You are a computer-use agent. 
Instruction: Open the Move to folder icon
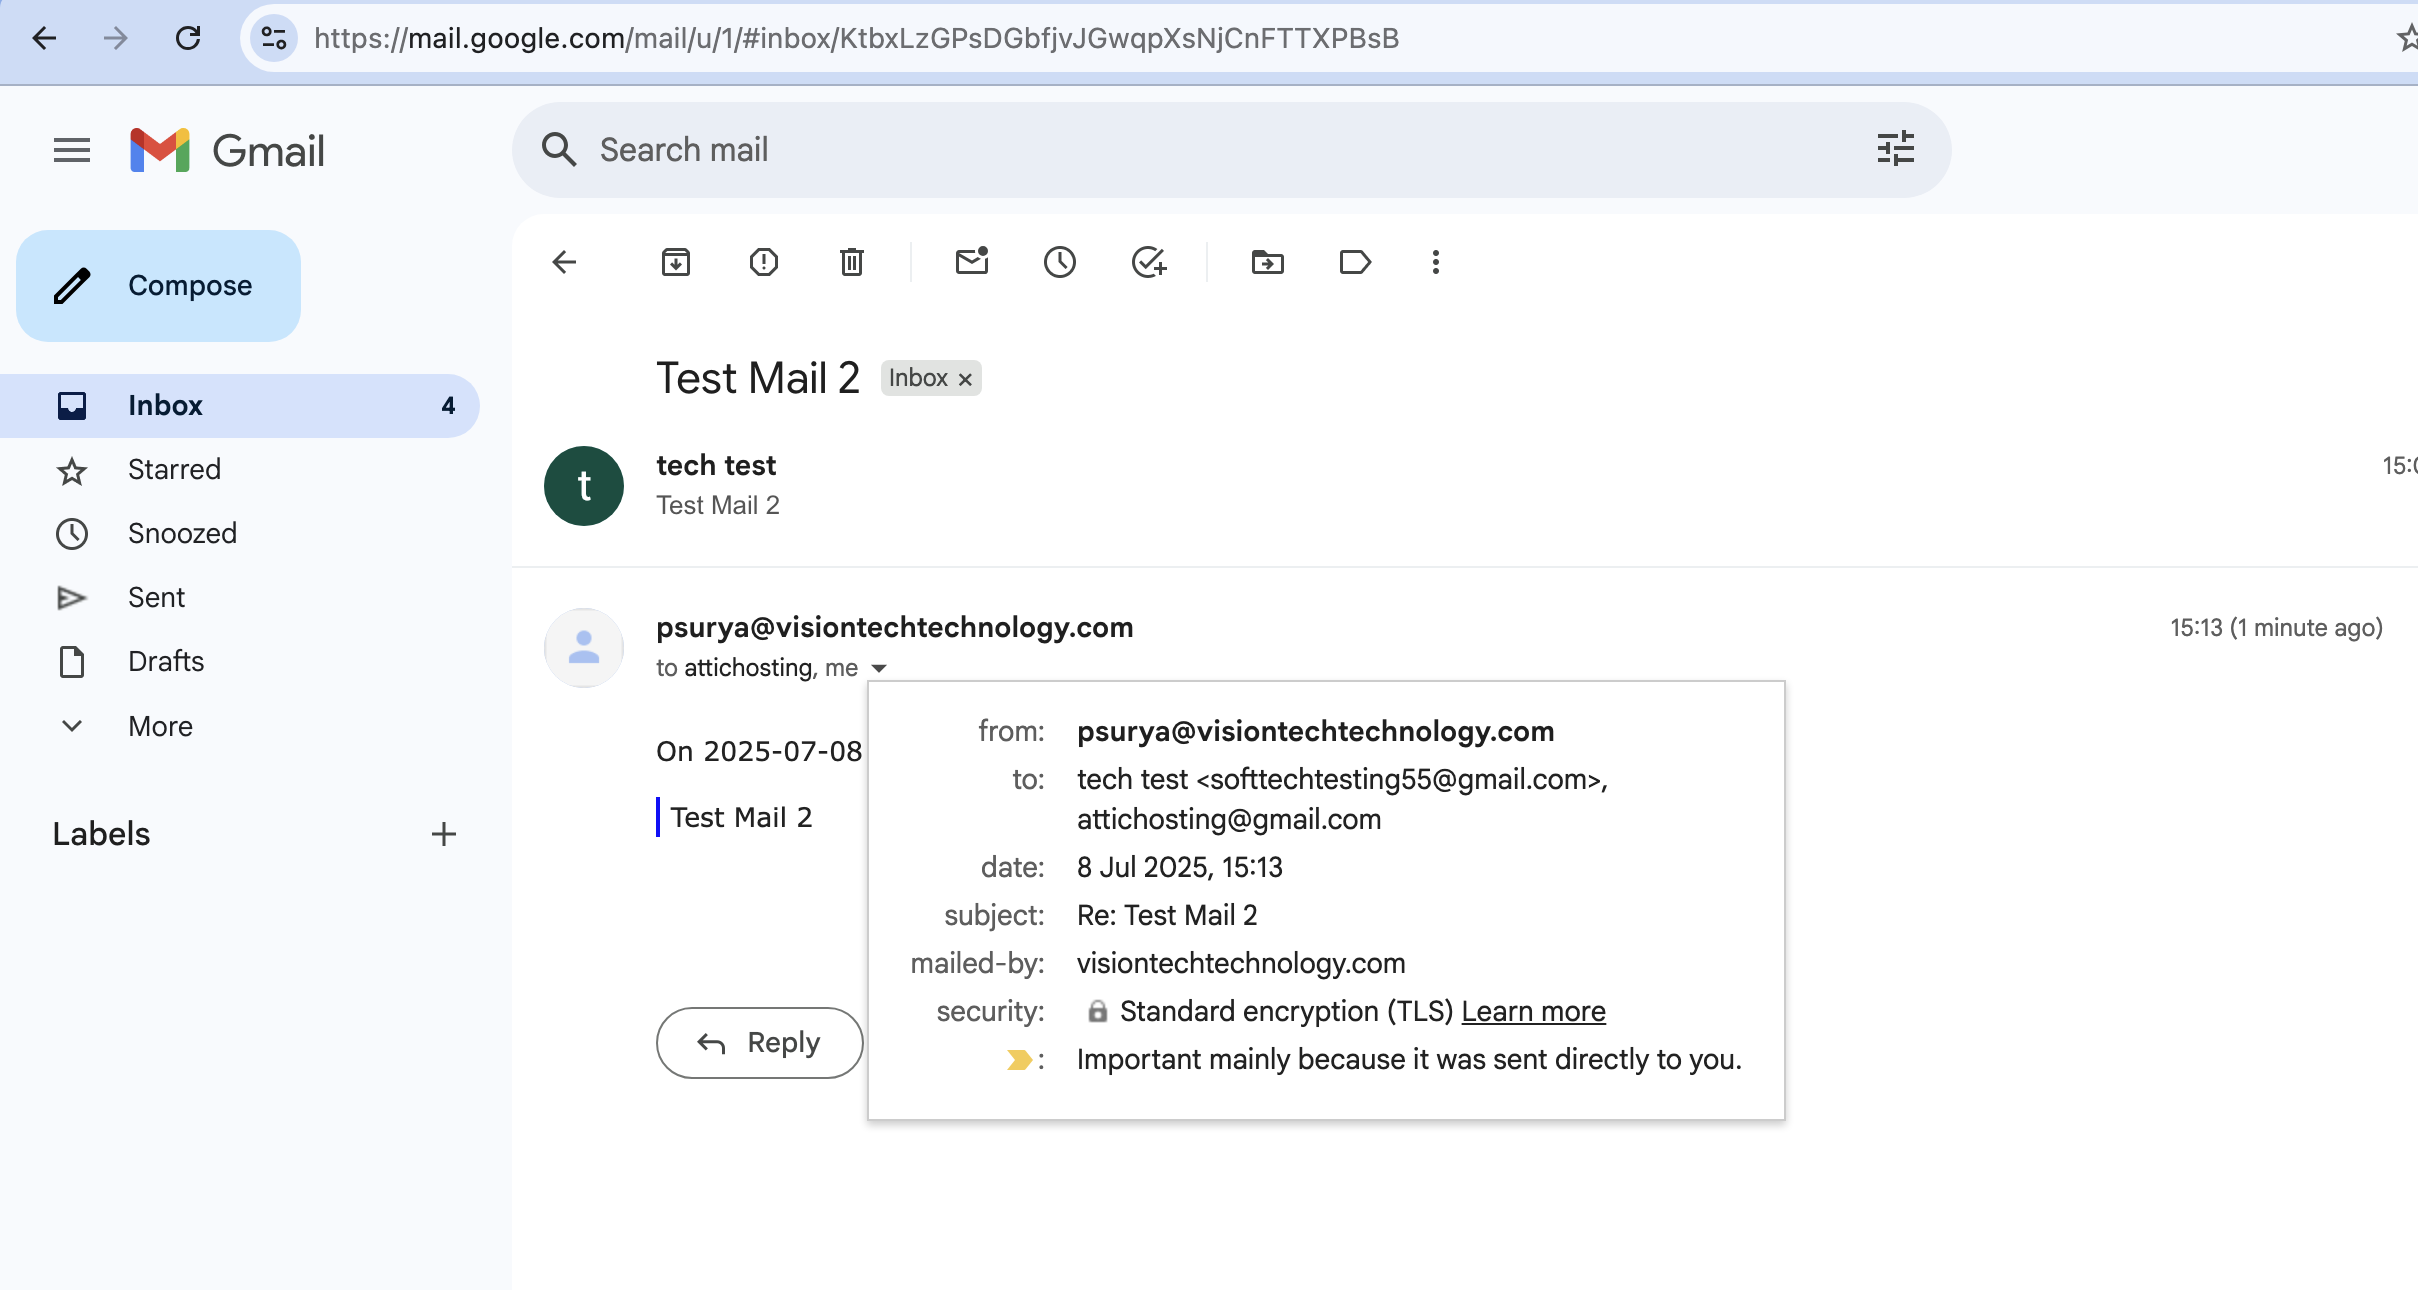[x=1268, y=262]
